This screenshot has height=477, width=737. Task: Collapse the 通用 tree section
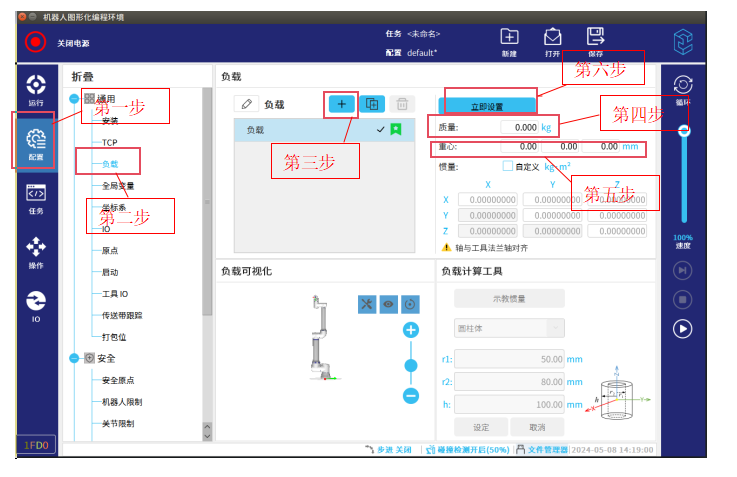[x=75, y=99]
